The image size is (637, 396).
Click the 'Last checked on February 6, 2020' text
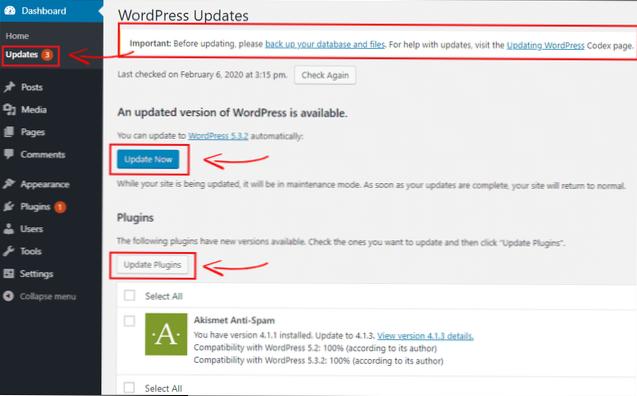pyautogui.click(x=202, y=75)
